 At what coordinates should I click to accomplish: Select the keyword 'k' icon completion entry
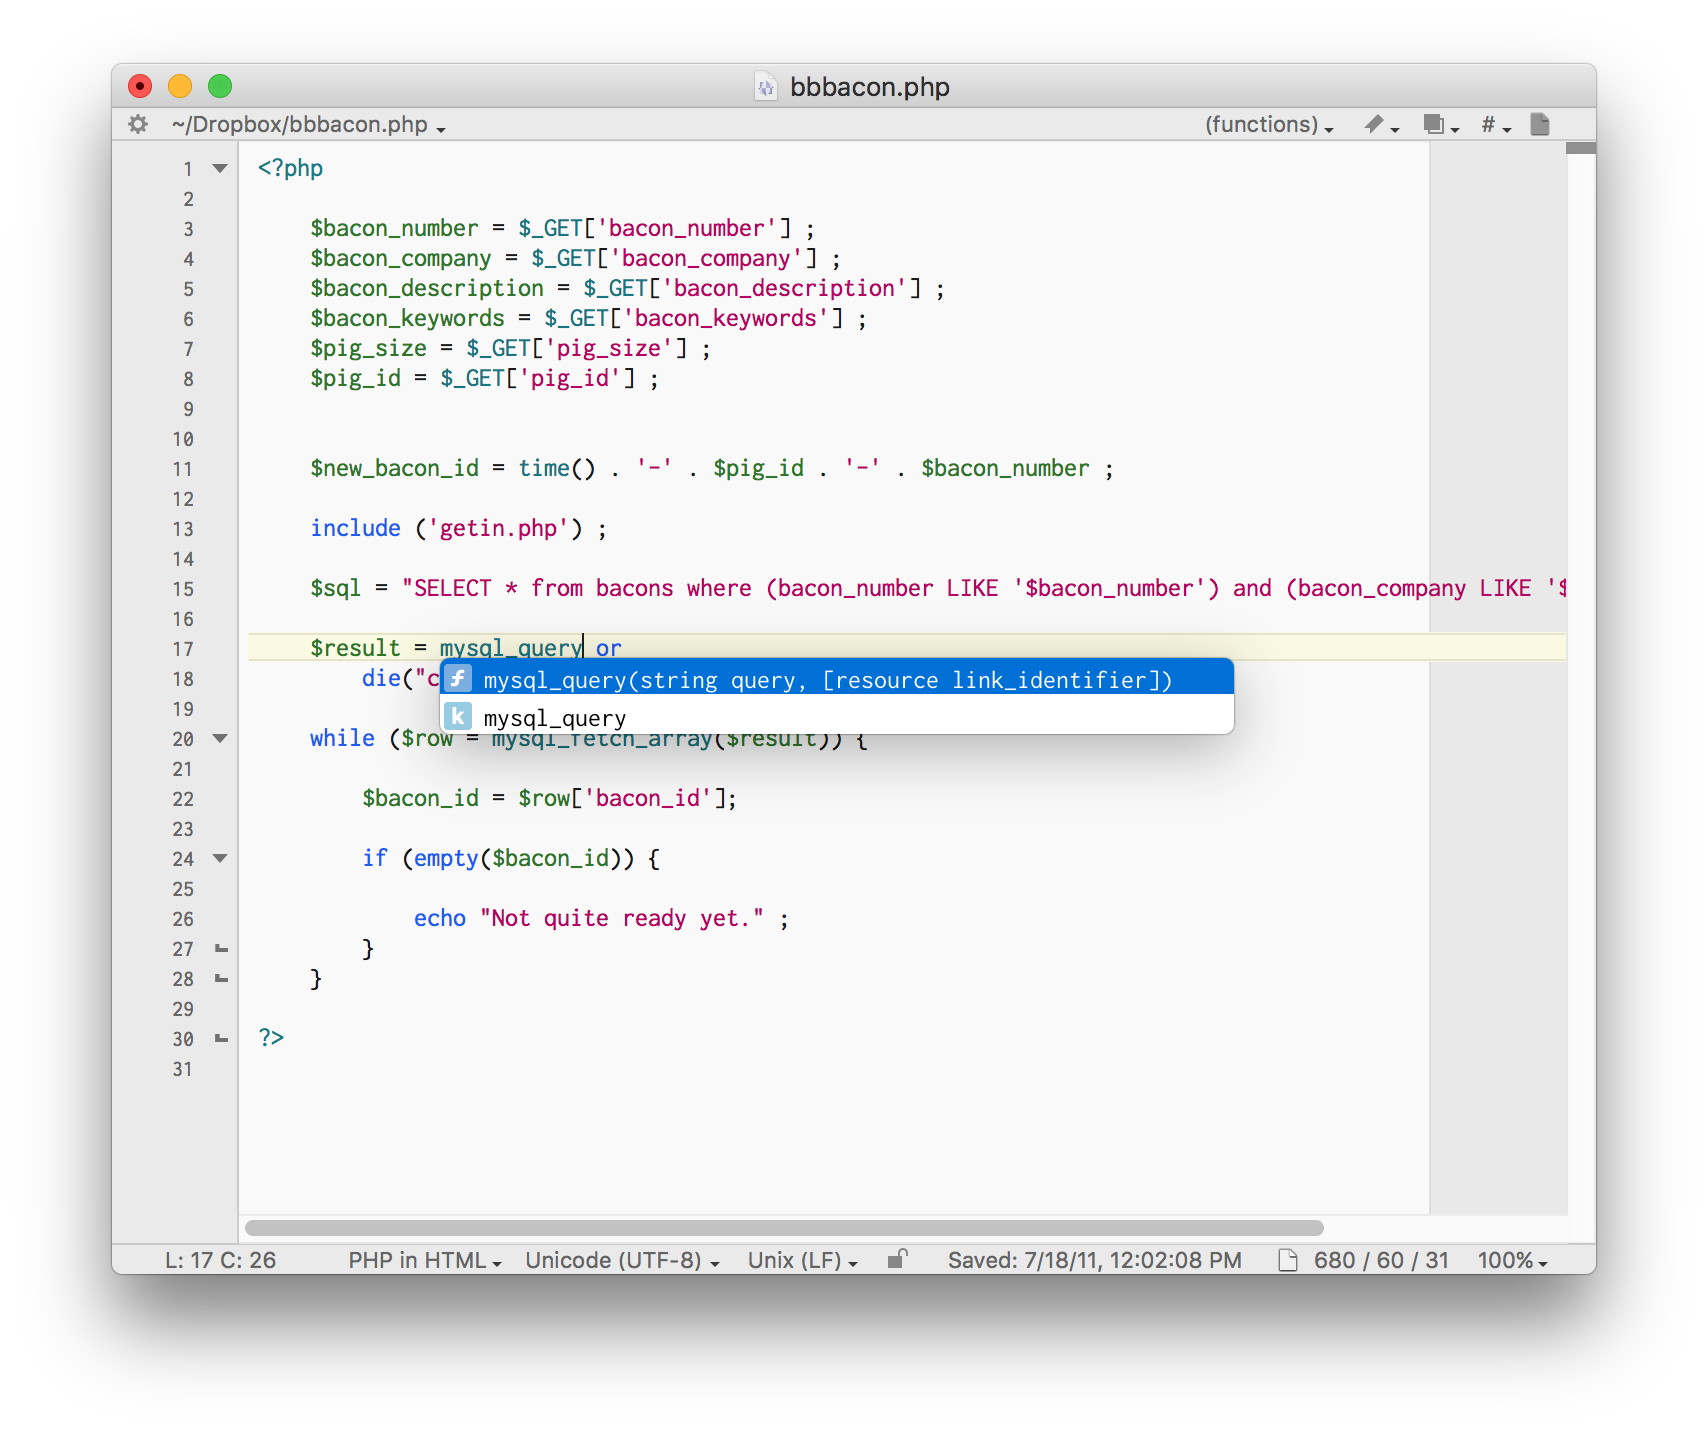[458, 716]
